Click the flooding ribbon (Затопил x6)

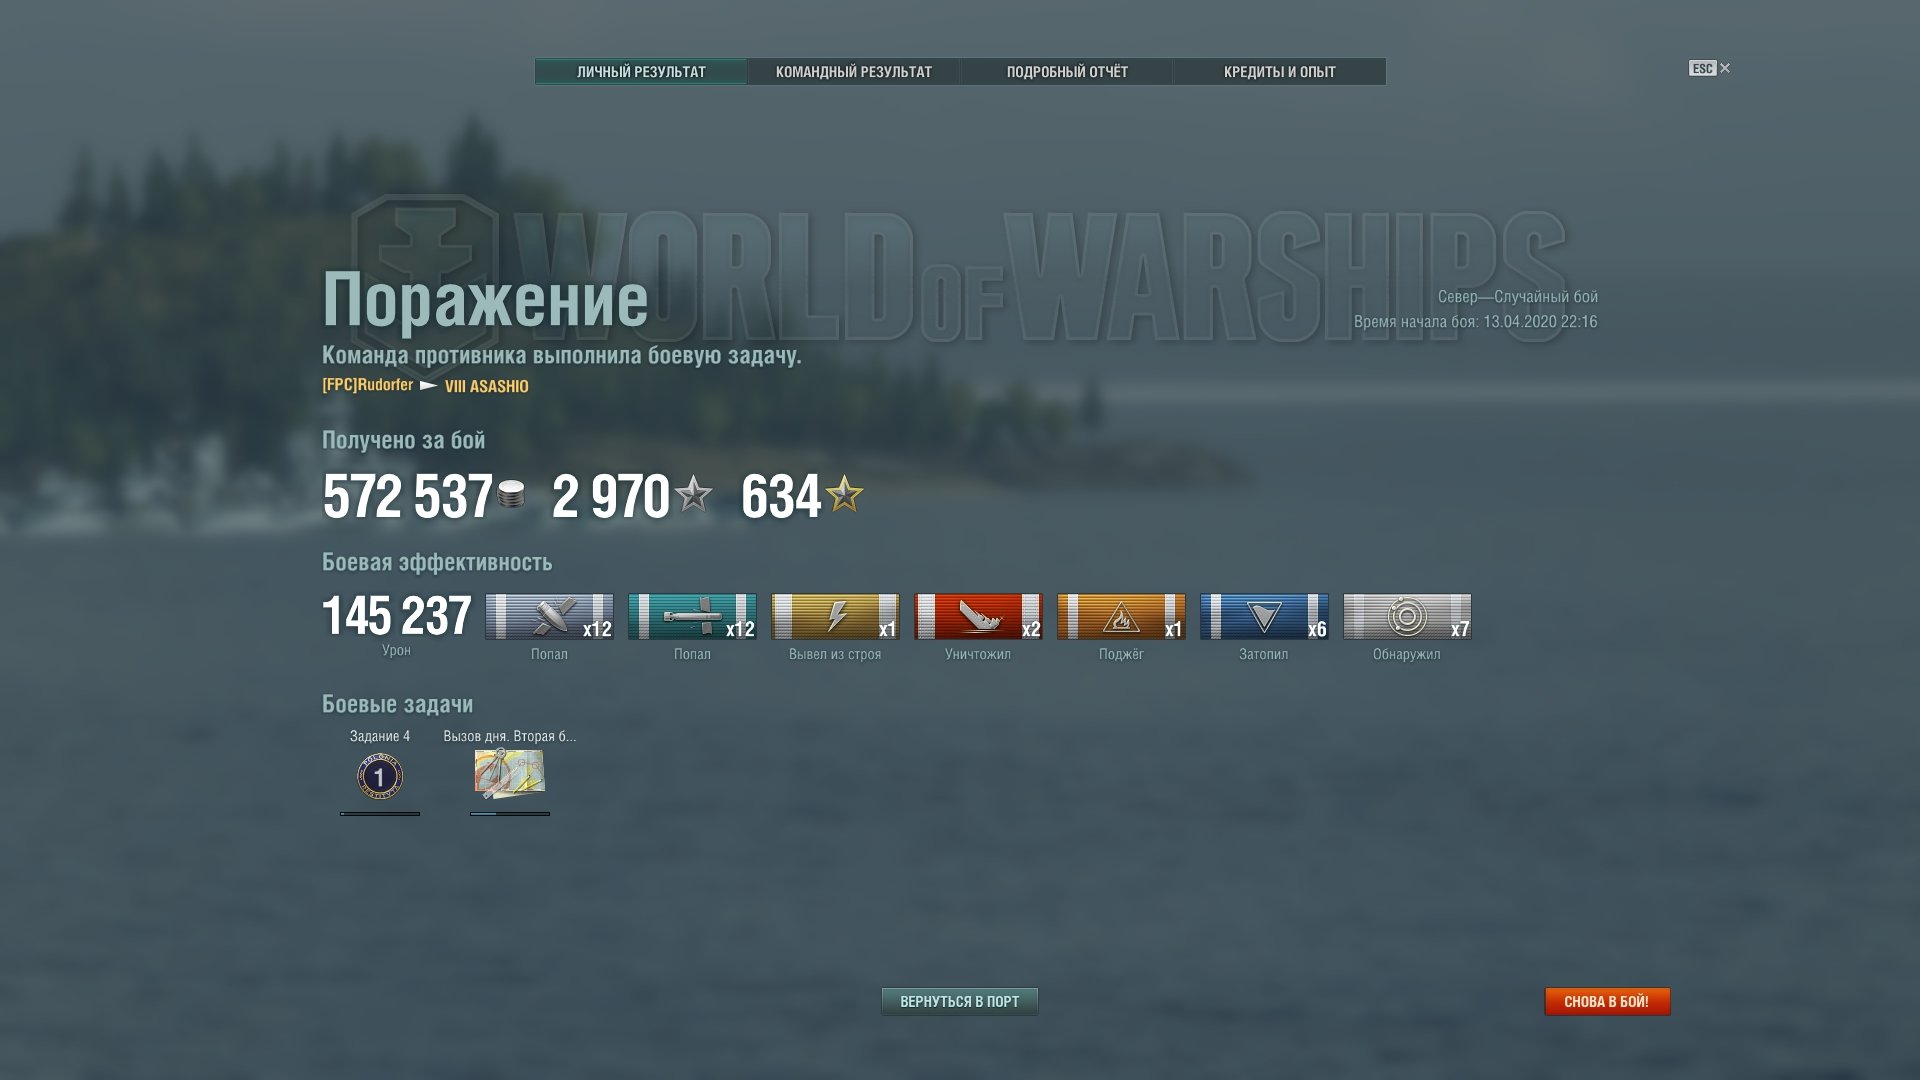coord(1264,616)
